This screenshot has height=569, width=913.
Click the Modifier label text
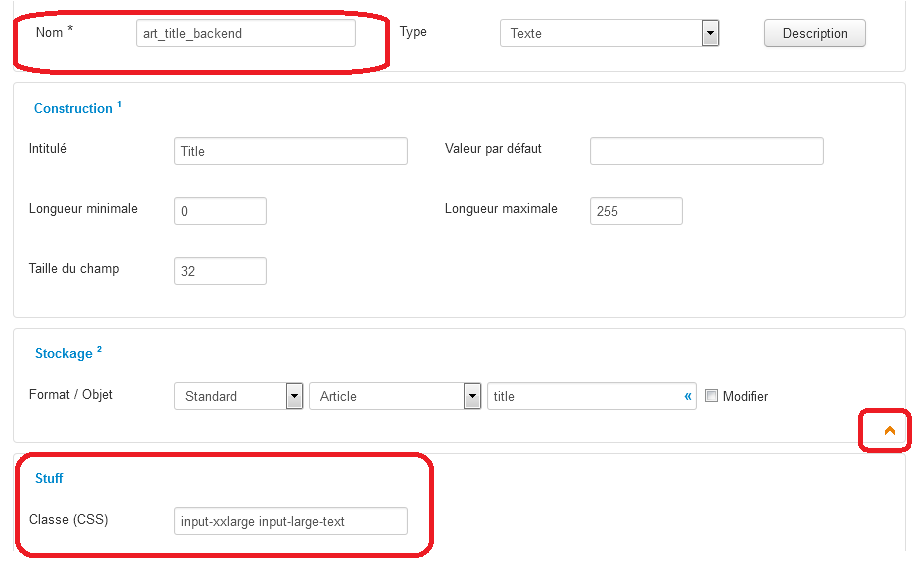(745, 396)
